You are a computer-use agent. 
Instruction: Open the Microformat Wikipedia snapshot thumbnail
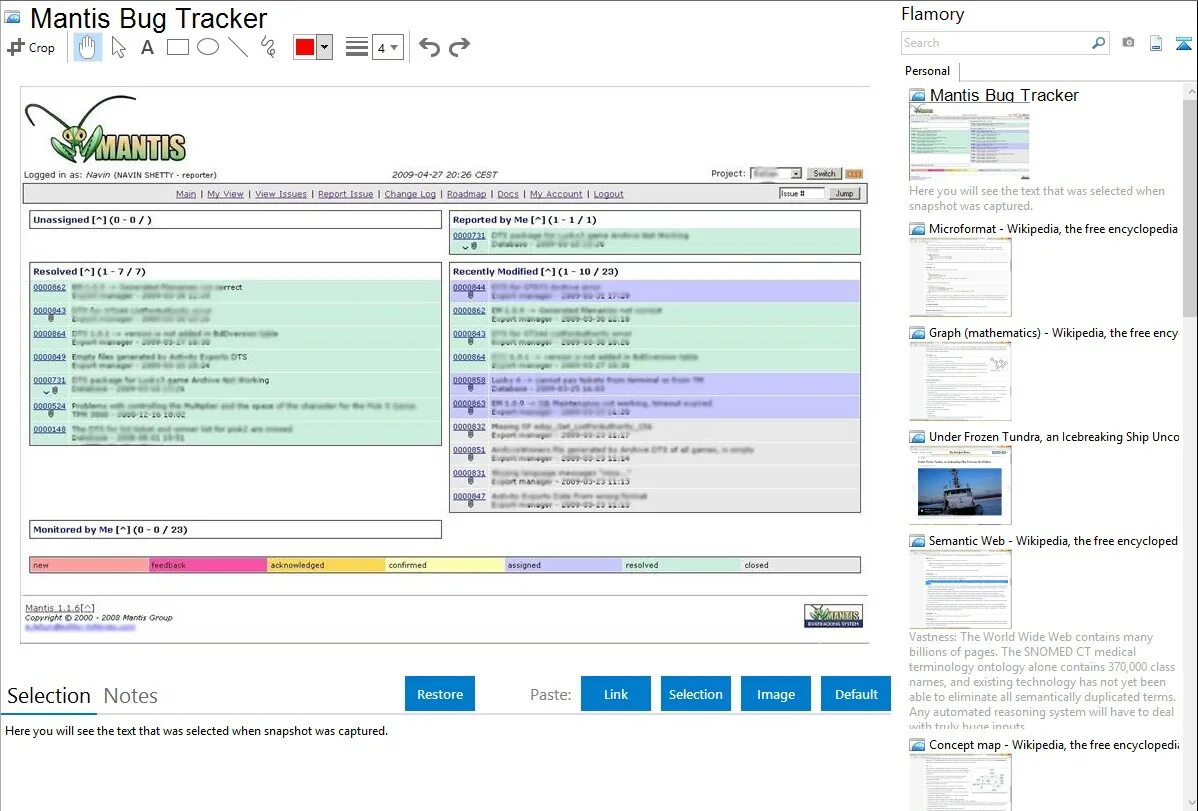(960, 277)
